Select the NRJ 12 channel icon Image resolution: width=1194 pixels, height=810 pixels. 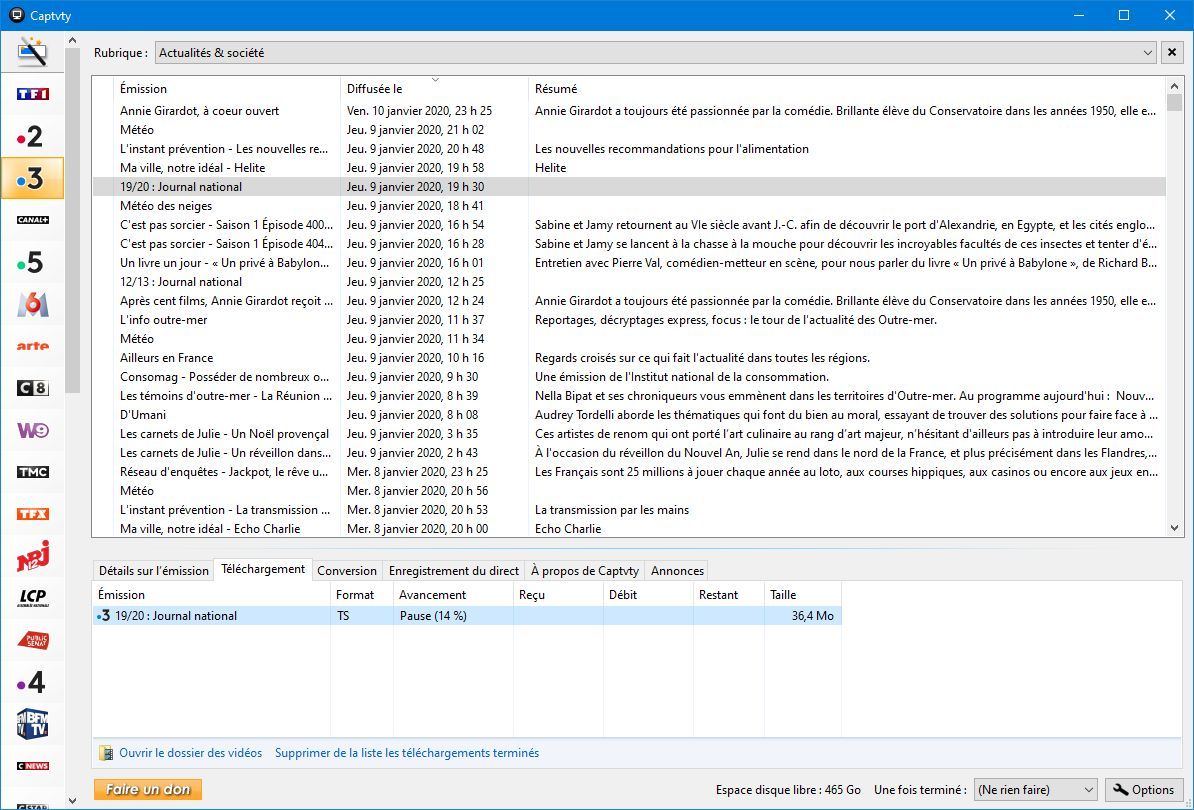coord(32,556)
